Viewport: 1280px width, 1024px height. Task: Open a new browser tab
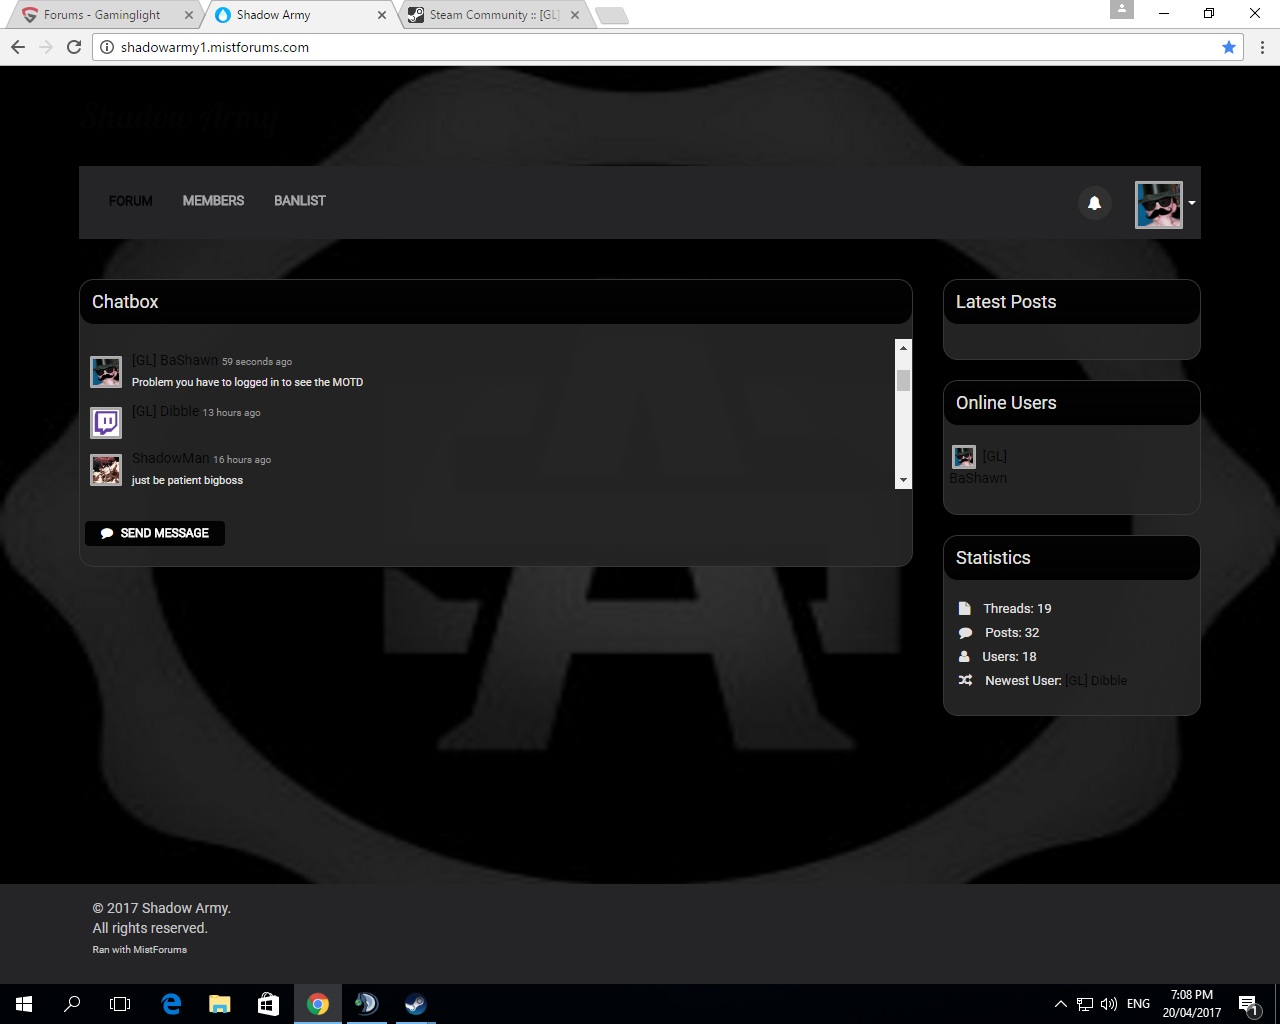[x=611, y=15]
